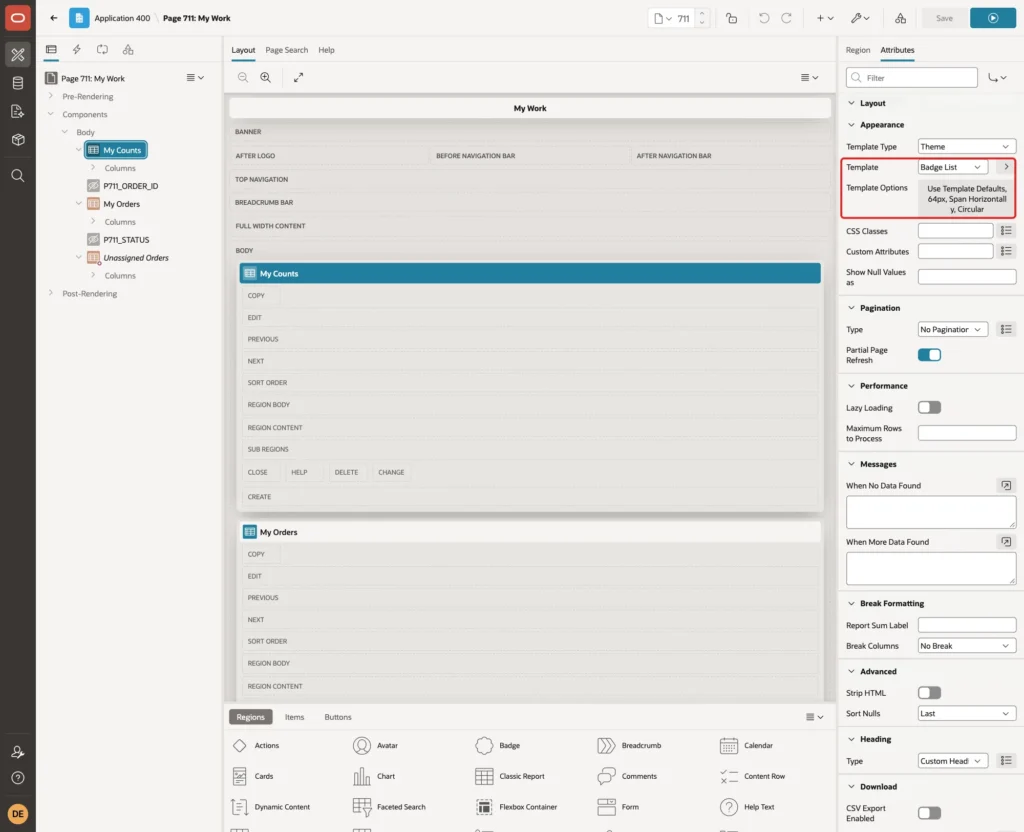Switch to the Page Search tab
This screenshot has height=832, width=1024.
pyautogui.click(x=286, y=50)
